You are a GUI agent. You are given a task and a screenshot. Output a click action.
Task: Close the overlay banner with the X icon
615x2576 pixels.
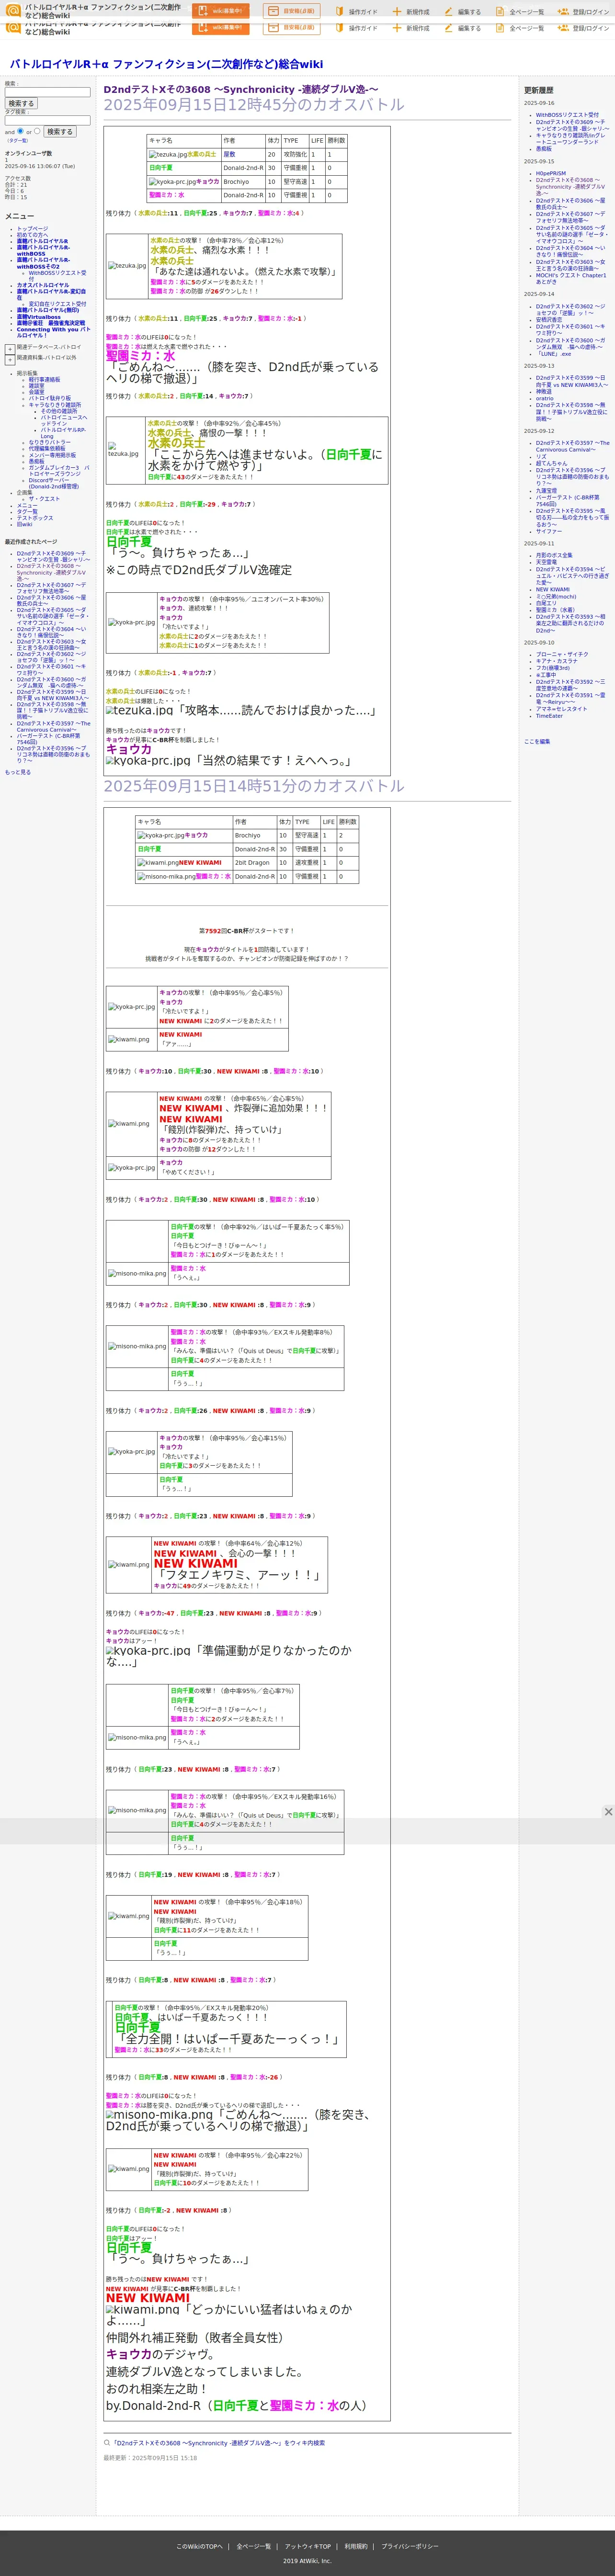tap(608, 1812)
